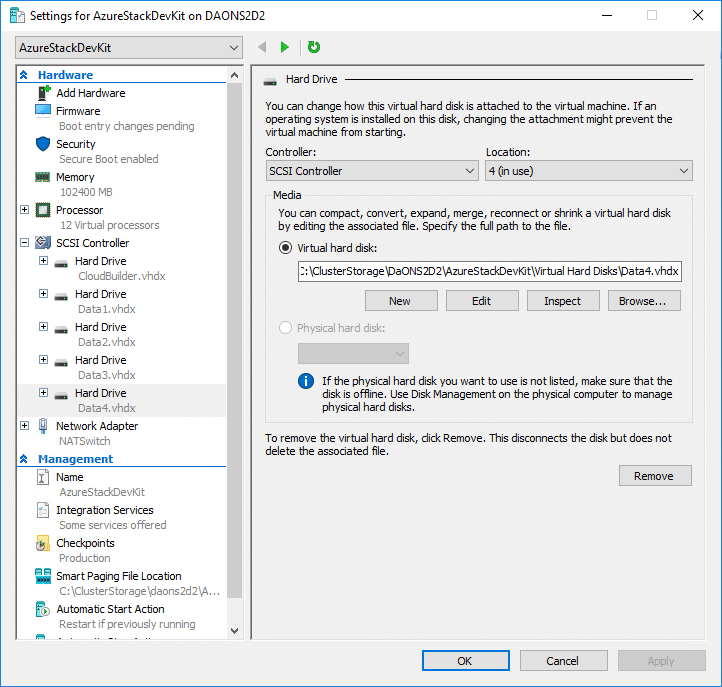Click the Memory chip icon

click(43, 177)
